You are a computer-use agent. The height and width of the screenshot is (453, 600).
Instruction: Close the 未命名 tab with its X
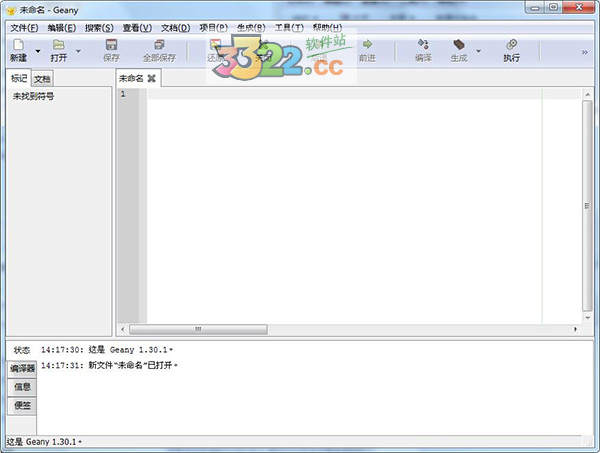click(152, 79)
